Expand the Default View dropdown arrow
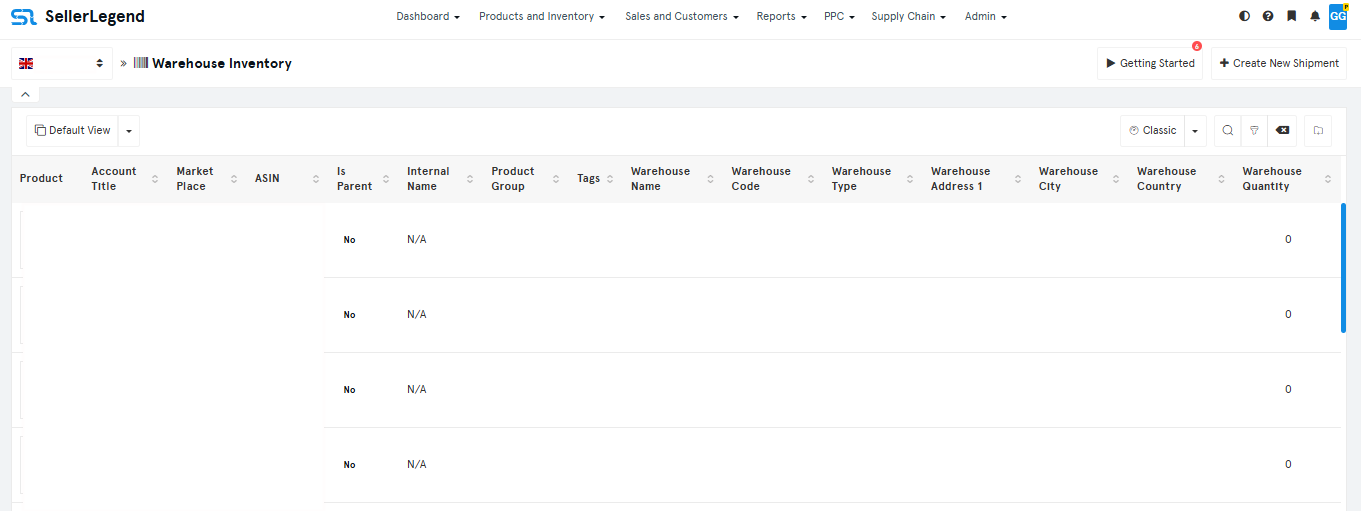This screenshot has height=511, width=1361. coord(129,131)
